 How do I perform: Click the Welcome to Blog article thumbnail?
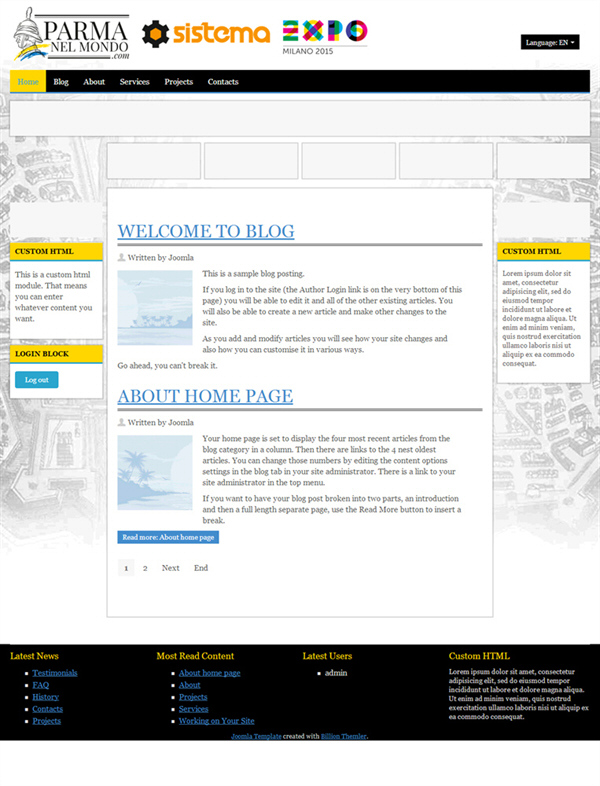click(x=154, y=308)
